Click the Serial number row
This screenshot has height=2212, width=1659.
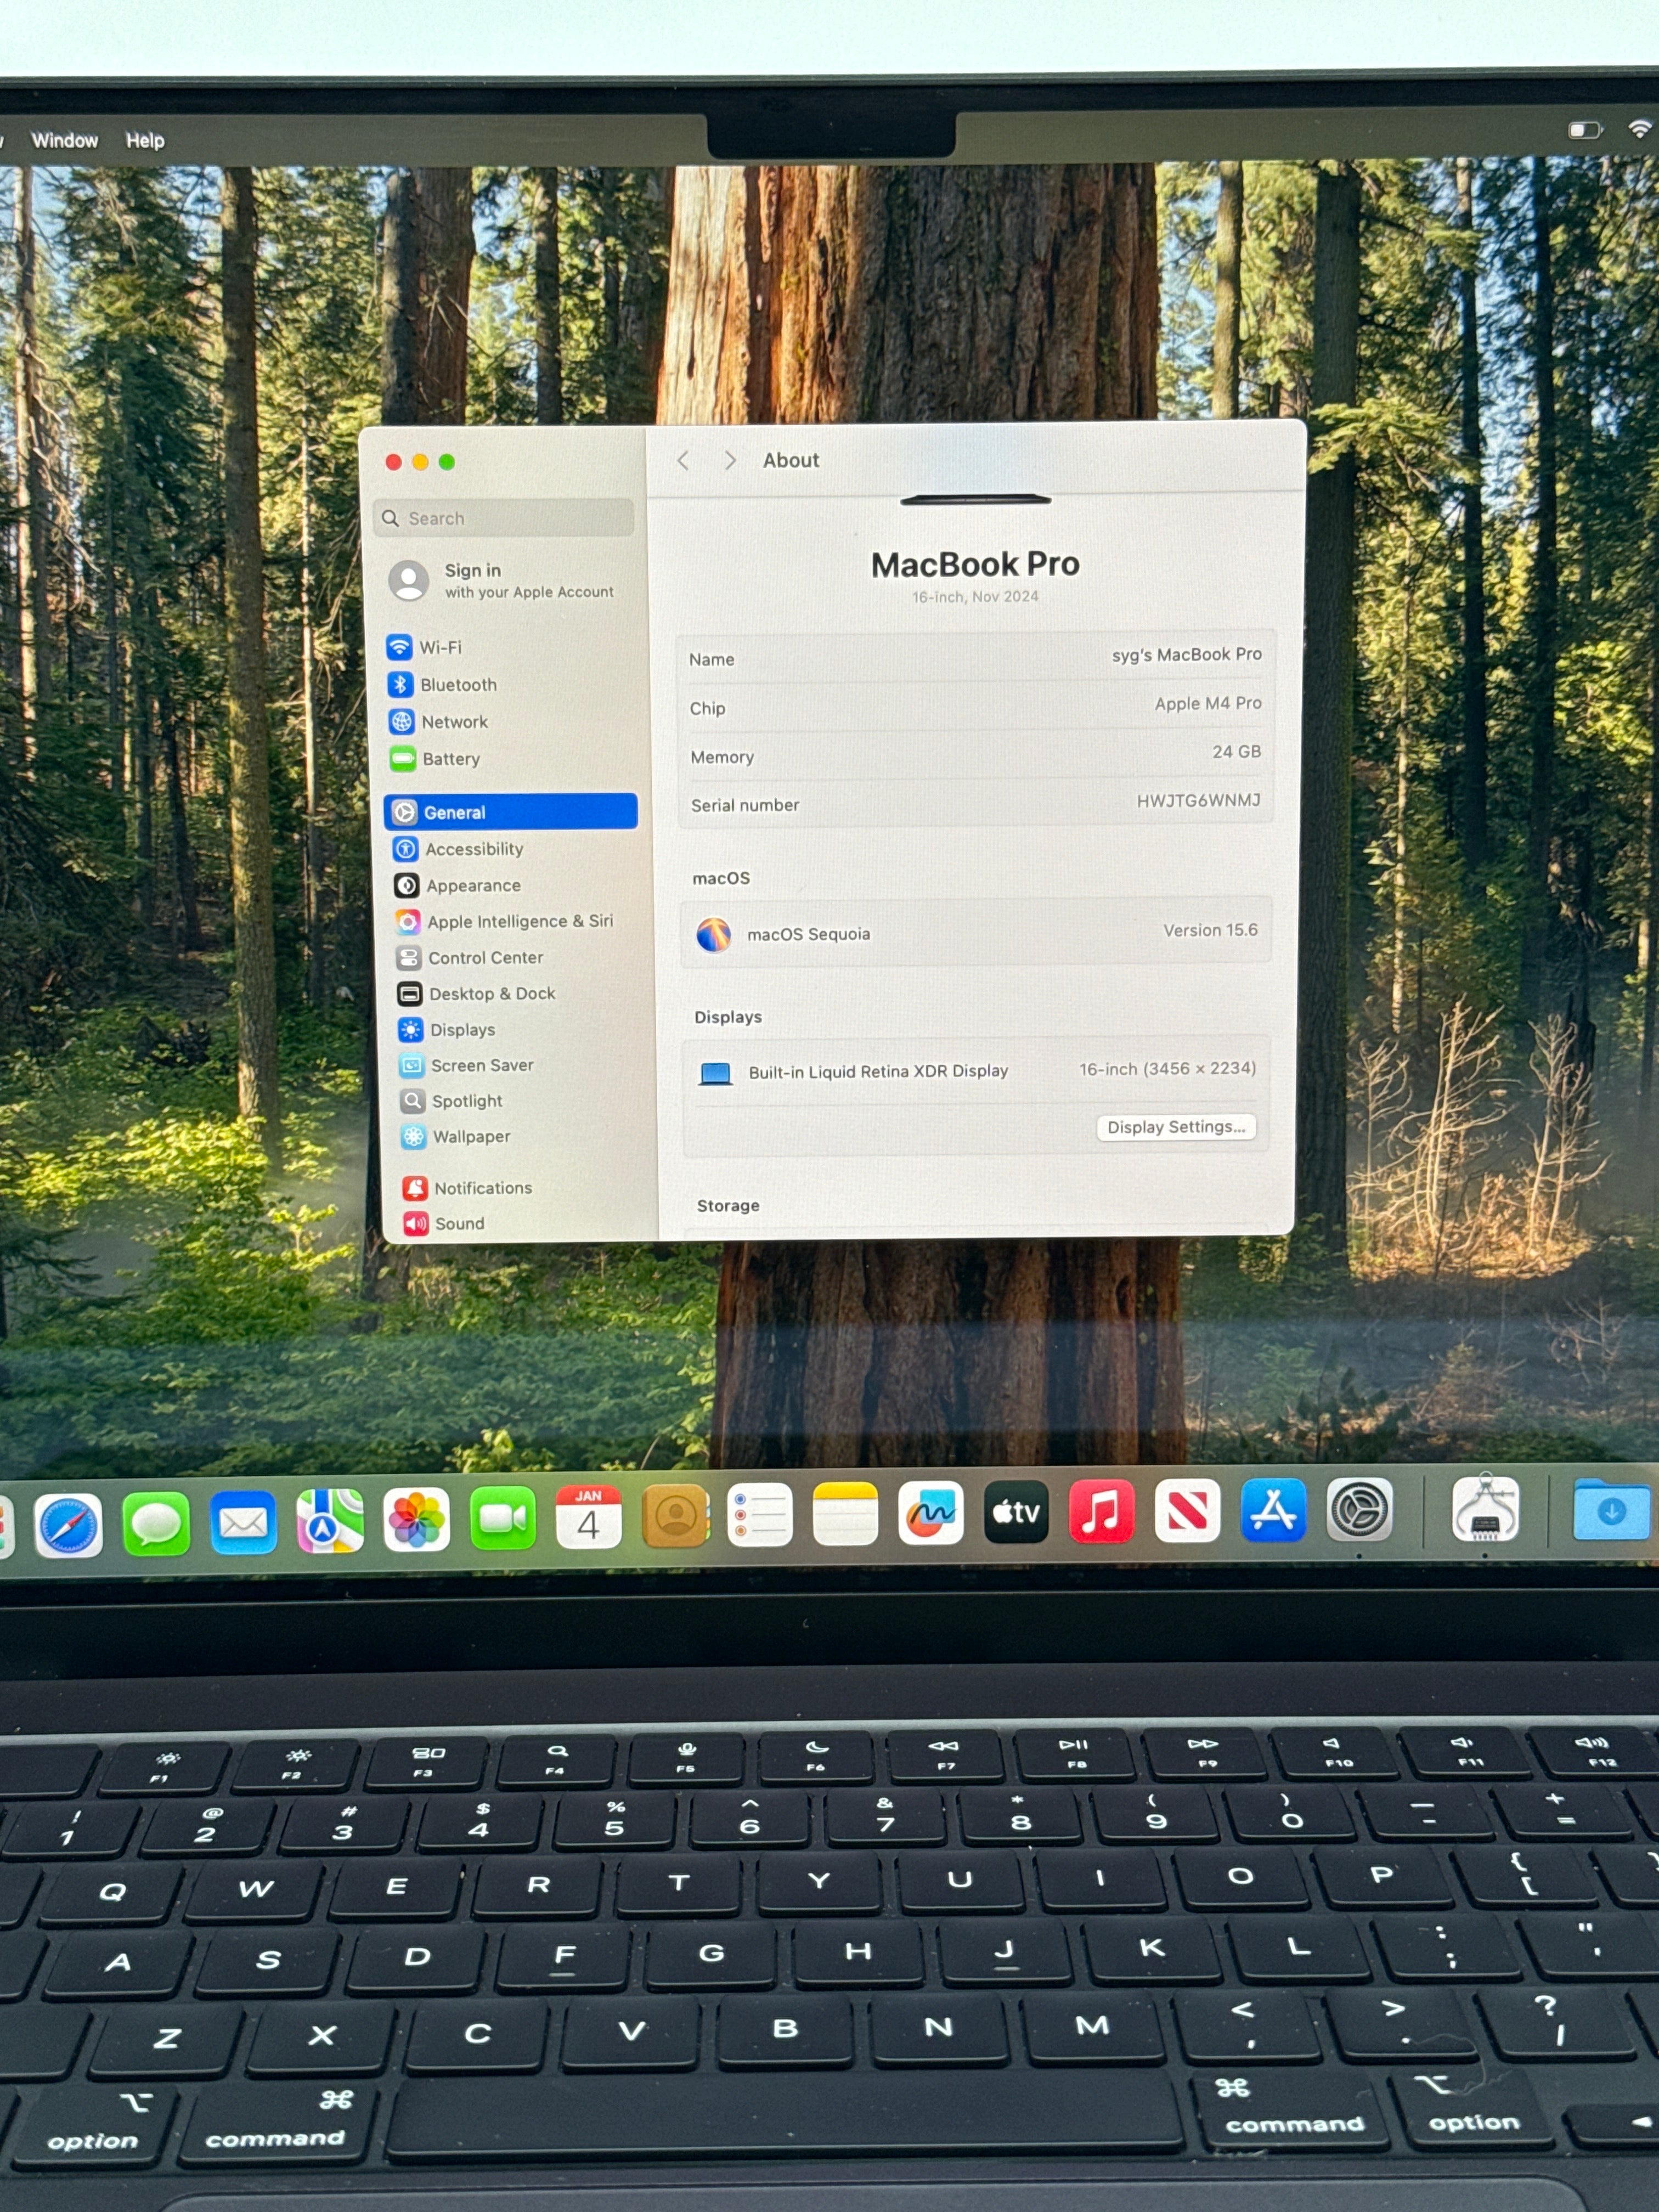(975, 803)
